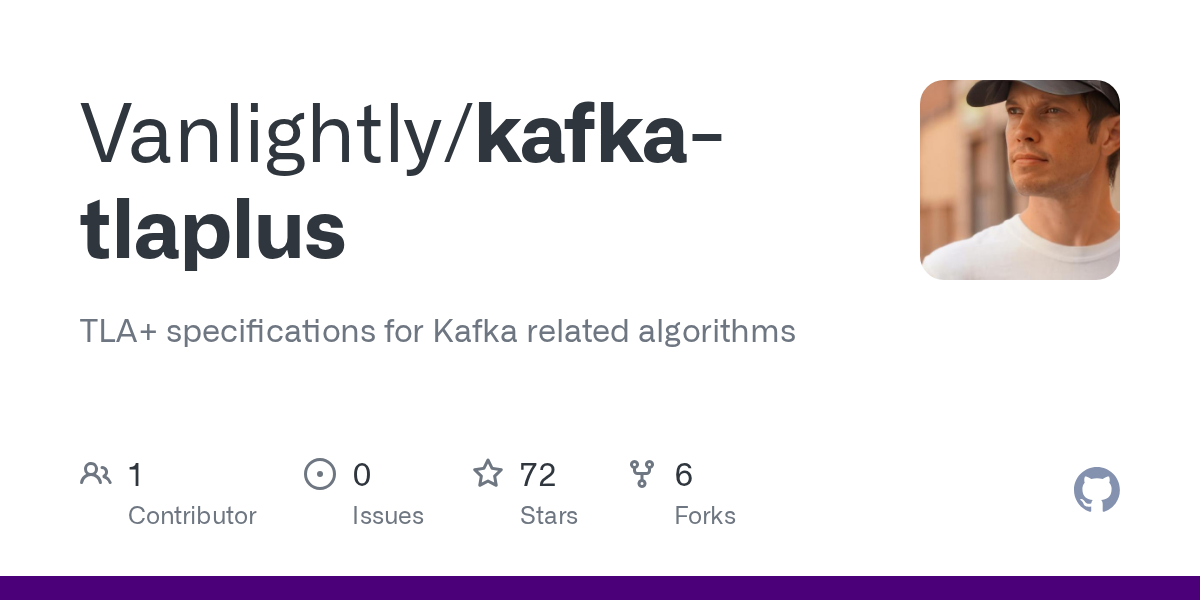Click the purple language bar at bottom
This screenshot has height=600, width=1200.
[600, 588]
